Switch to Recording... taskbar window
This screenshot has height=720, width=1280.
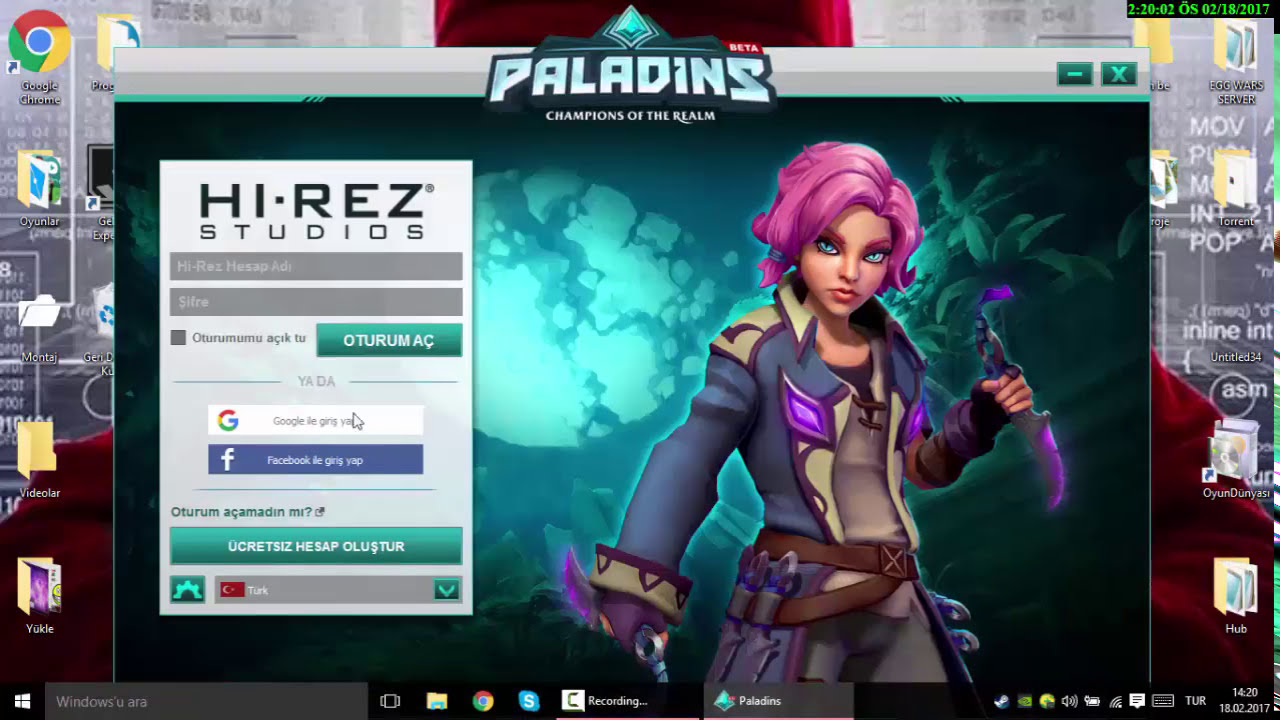628,701
